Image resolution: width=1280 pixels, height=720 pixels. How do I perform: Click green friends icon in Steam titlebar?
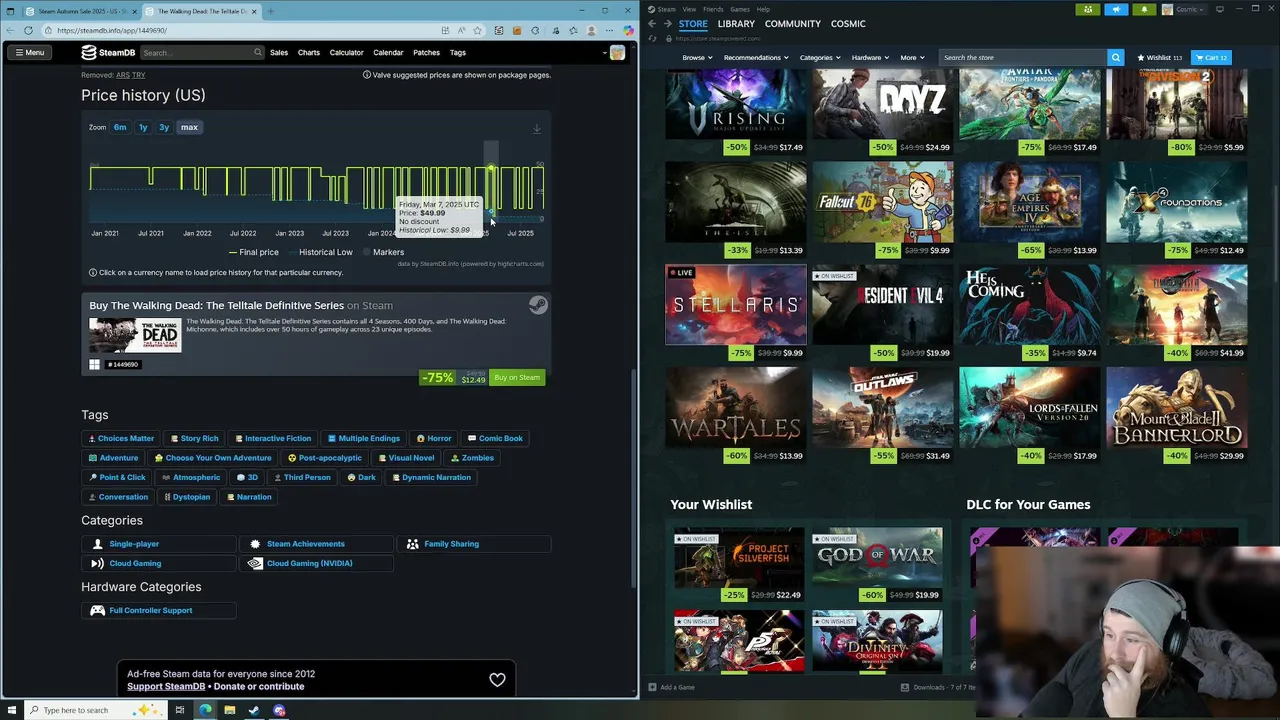pyautogui.click(x=1088, y=9)
